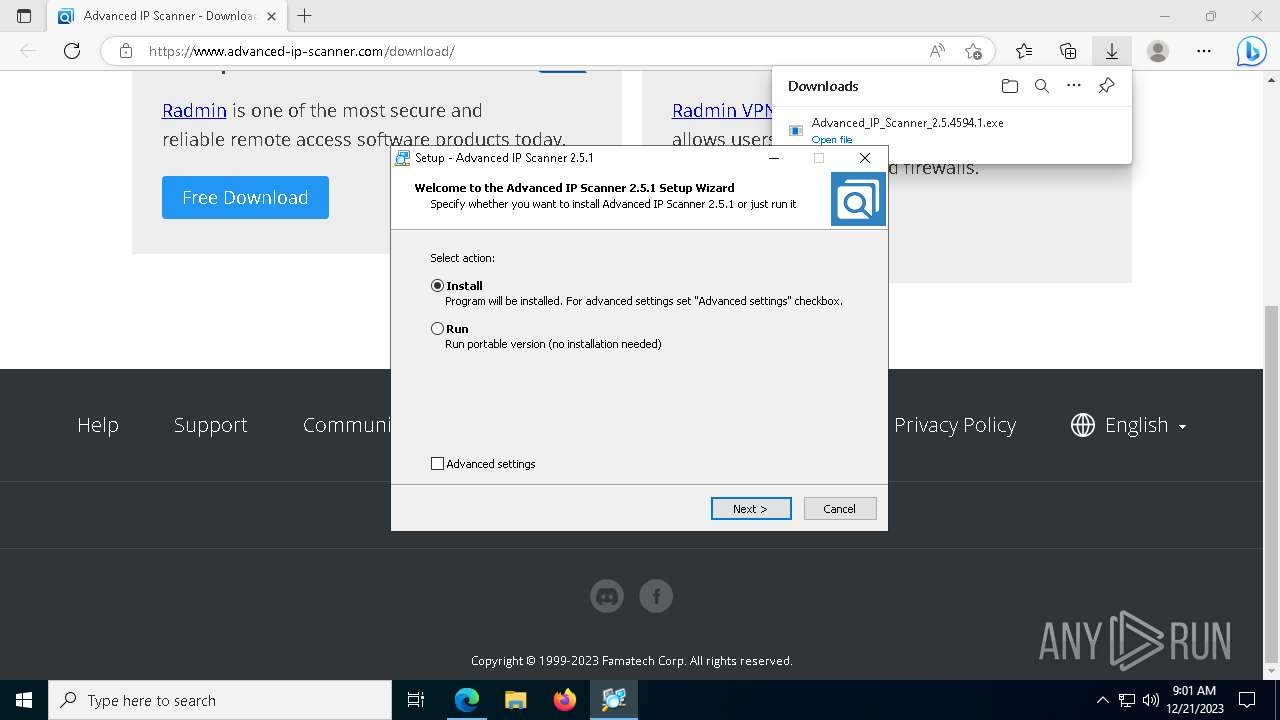Click the setup window title icon

402,158
